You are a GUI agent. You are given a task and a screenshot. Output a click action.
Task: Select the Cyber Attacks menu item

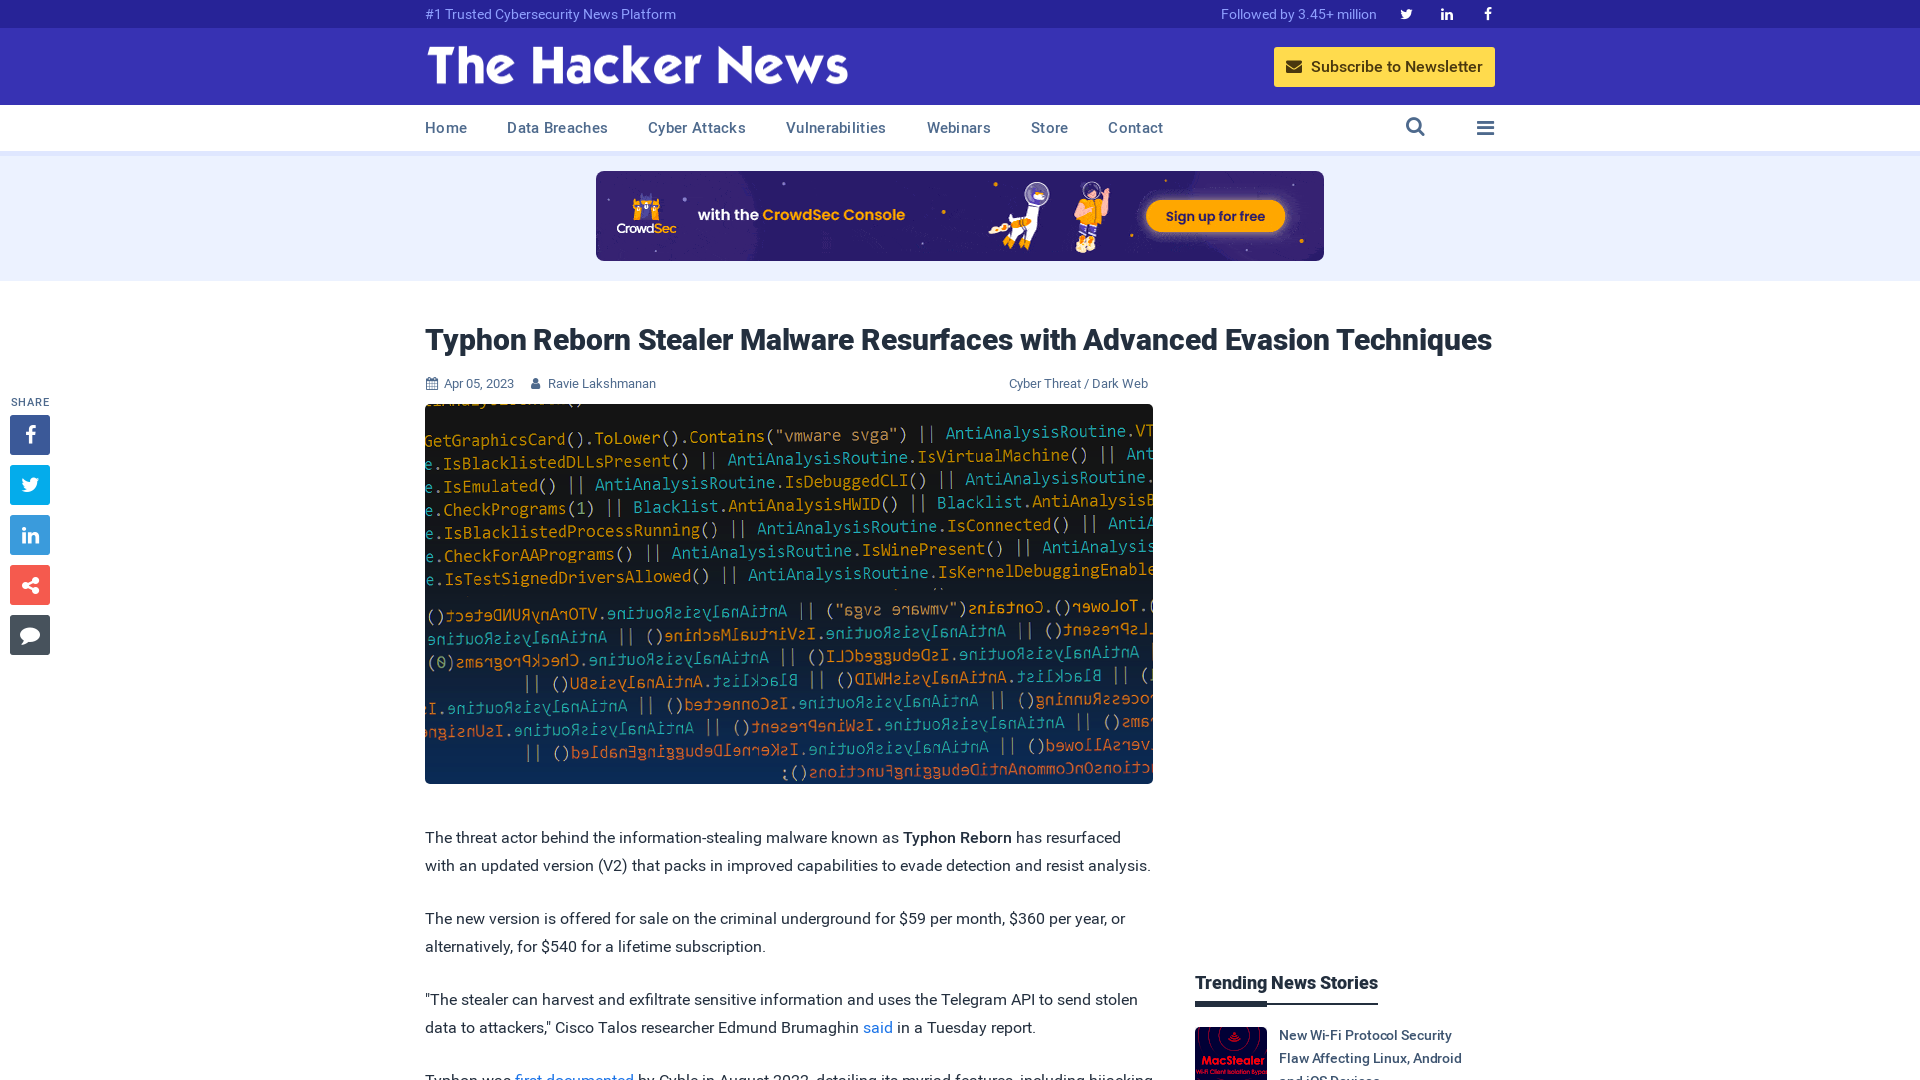tap(696, 127)
